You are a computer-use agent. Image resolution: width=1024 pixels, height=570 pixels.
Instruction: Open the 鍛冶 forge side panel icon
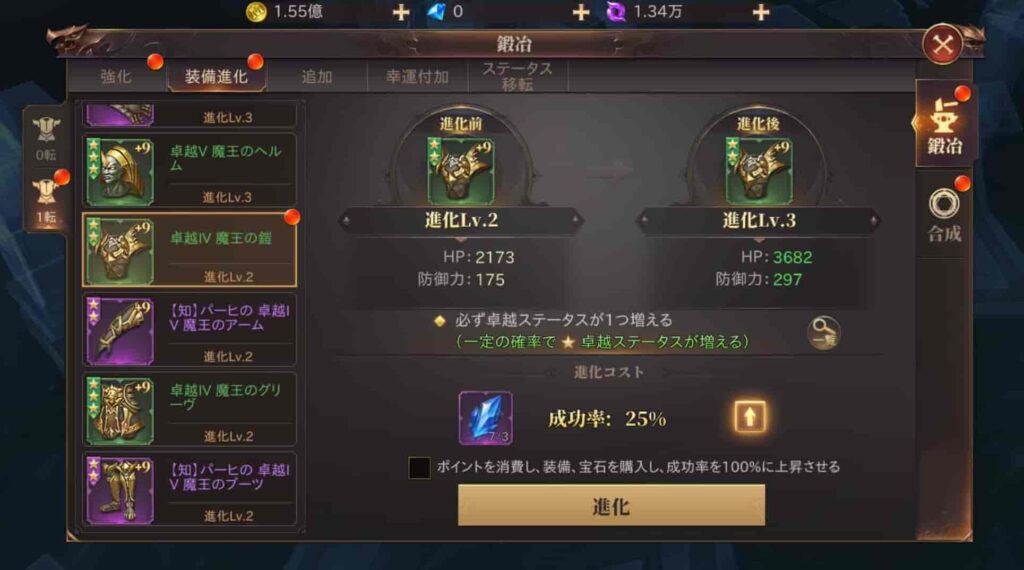pos(945,125)
